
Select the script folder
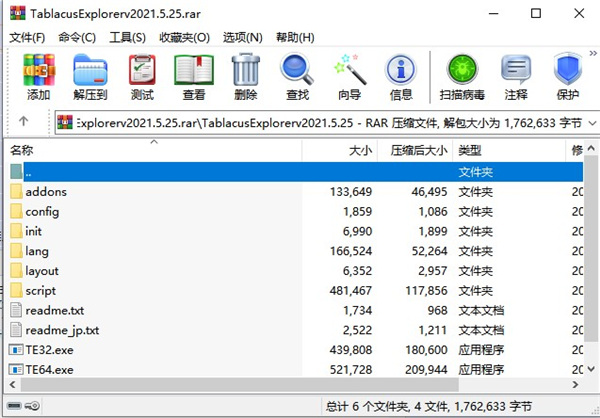click(295, 291)
